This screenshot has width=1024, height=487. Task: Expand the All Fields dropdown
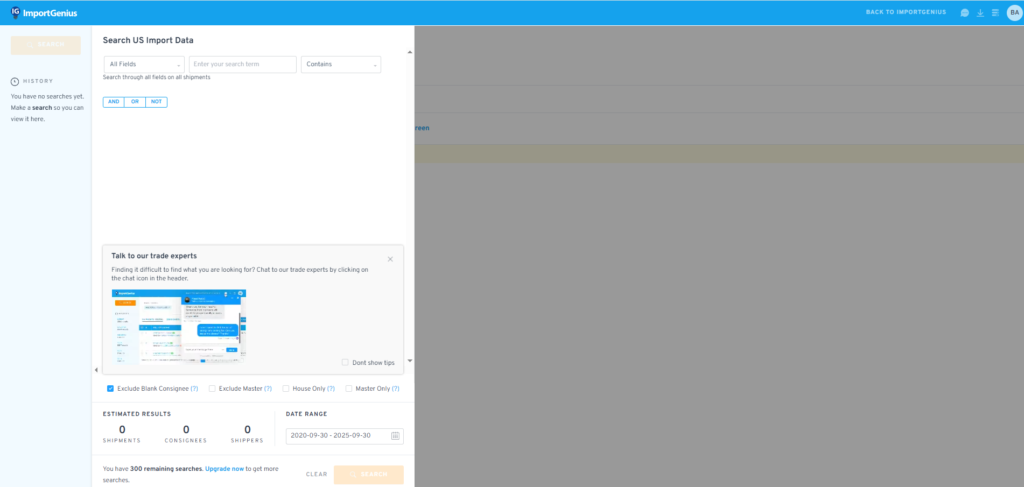(x=144, y=64)
